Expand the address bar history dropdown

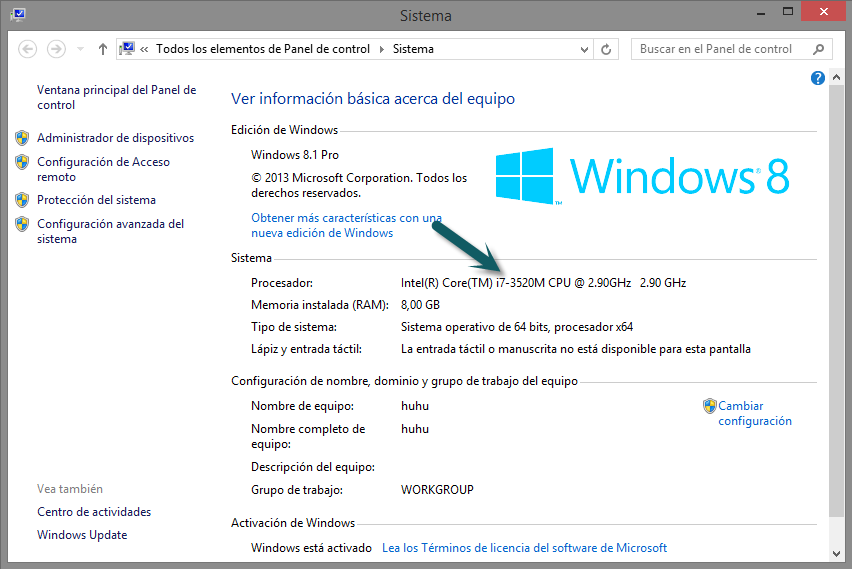point(584,49)
